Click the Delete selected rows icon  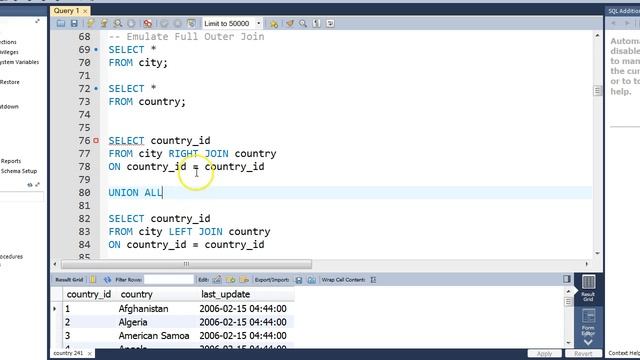(x=244, y=280)
